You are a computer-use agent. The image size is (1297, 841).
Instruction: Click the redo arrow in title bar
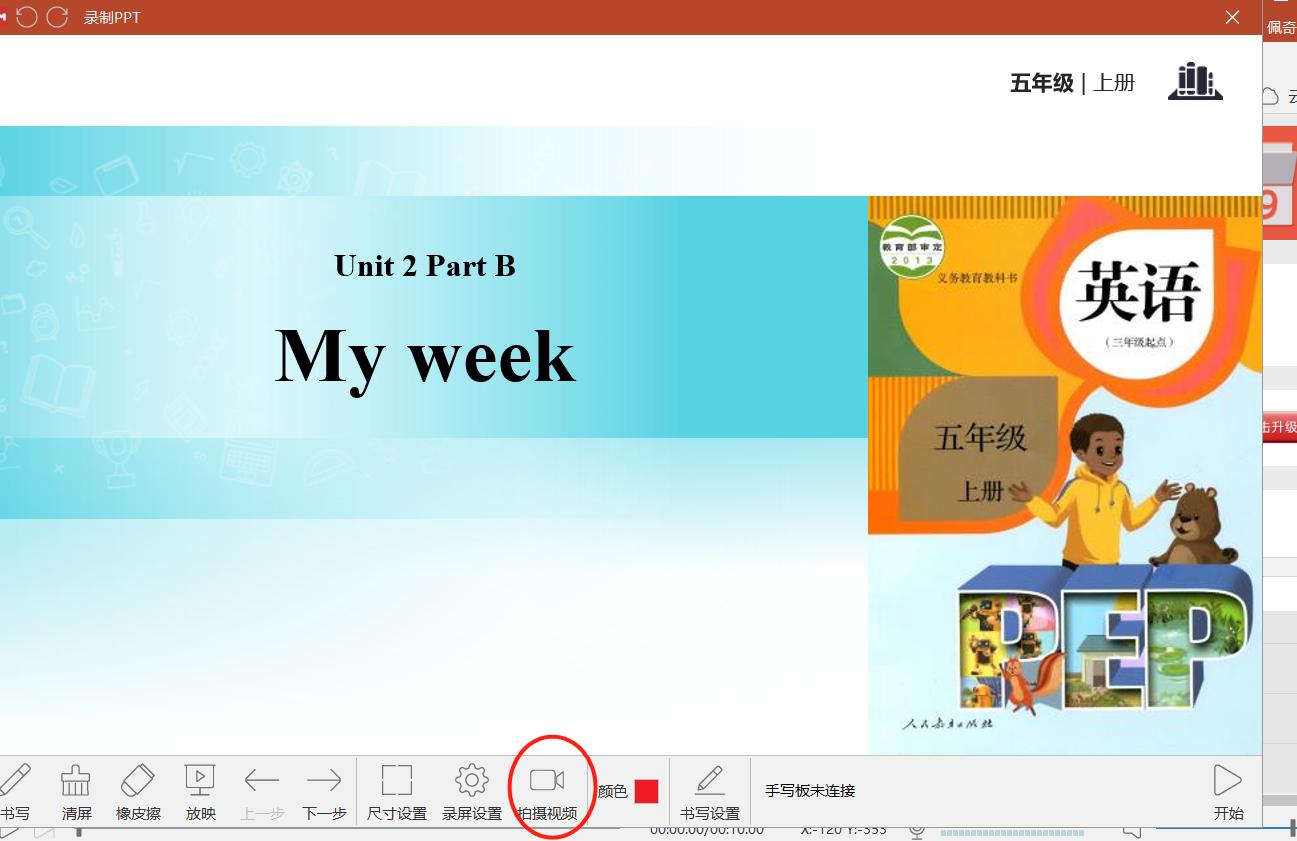click(x=57, y=17)
